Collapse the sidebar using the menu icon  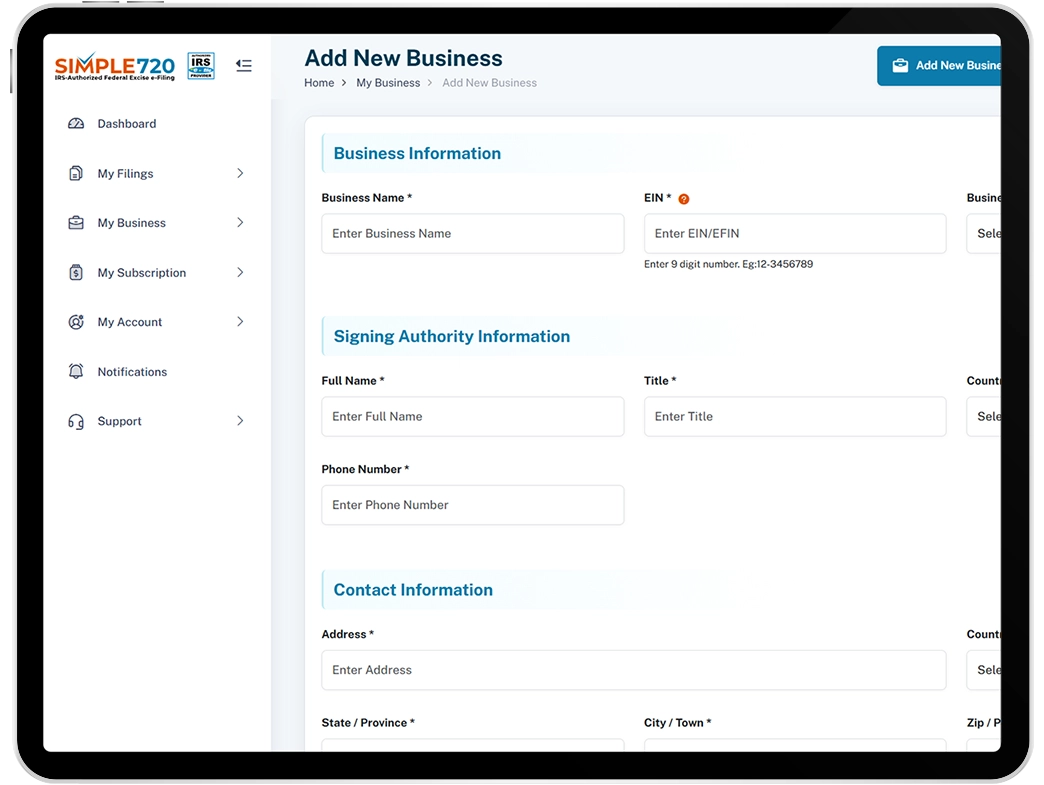coord(244,65)
